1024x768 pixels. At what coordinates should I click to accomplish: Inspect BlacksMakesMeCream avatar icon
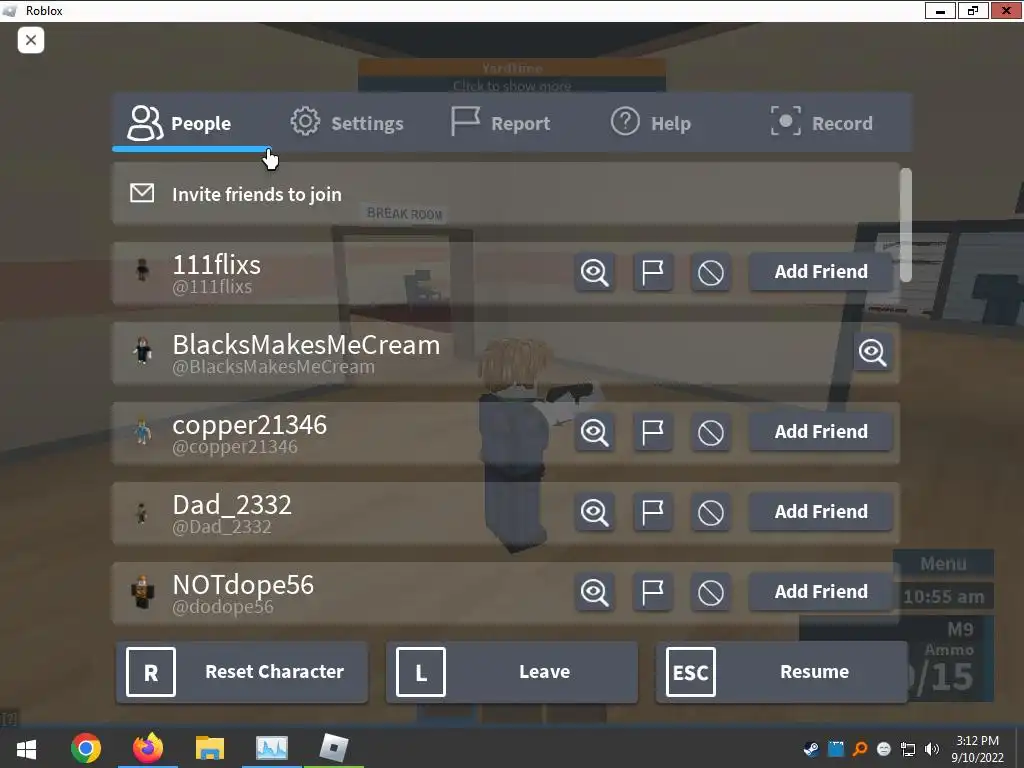tap(872, 352)
